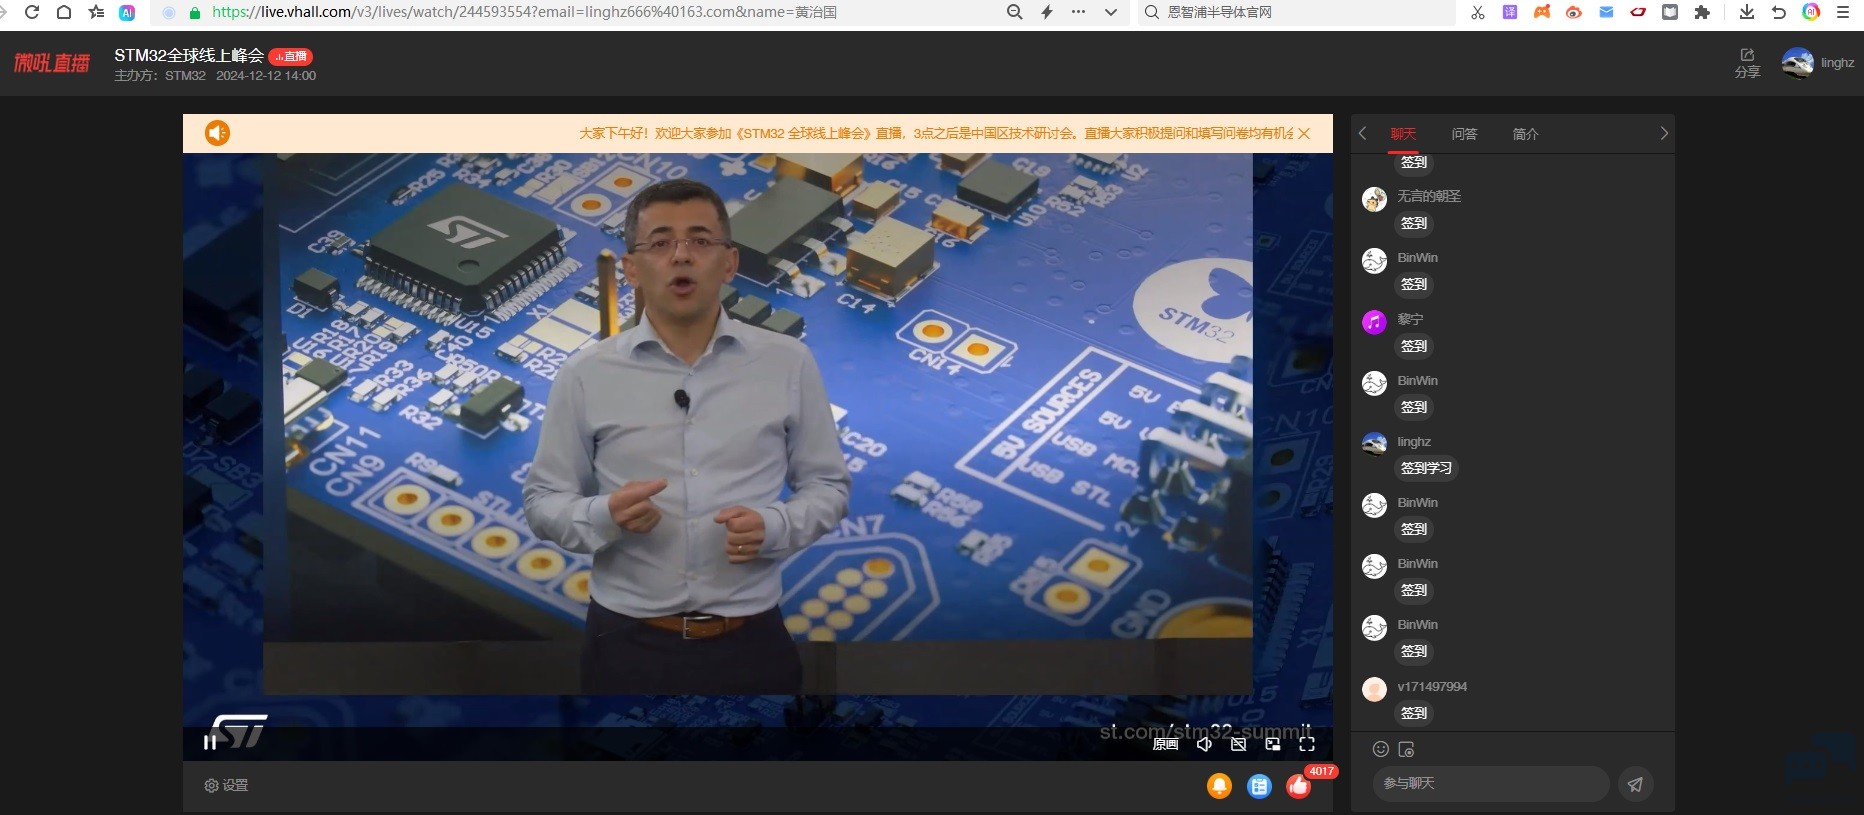Focus the 参与聊天 chat input field
This screenshot has width=1864, height=815.
pos(1490,784)
